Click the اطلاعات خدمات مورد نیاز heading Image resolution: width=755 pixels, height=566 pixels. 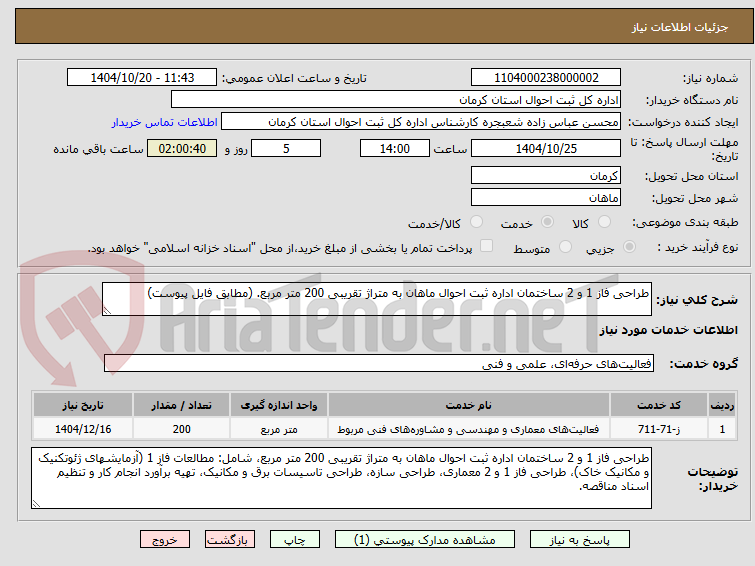click(x=668, y=330)
